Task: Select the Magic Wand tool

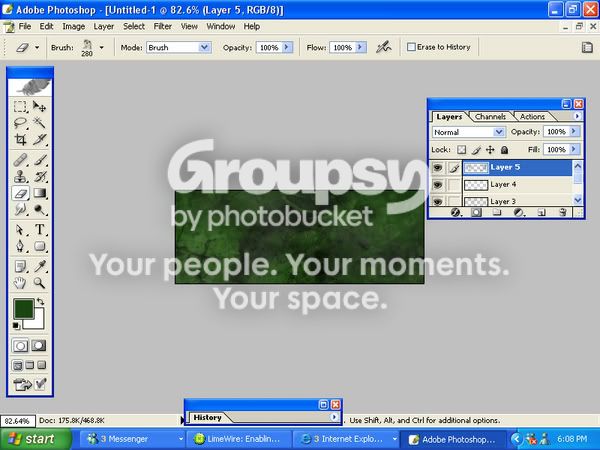Action: point(39,123)
